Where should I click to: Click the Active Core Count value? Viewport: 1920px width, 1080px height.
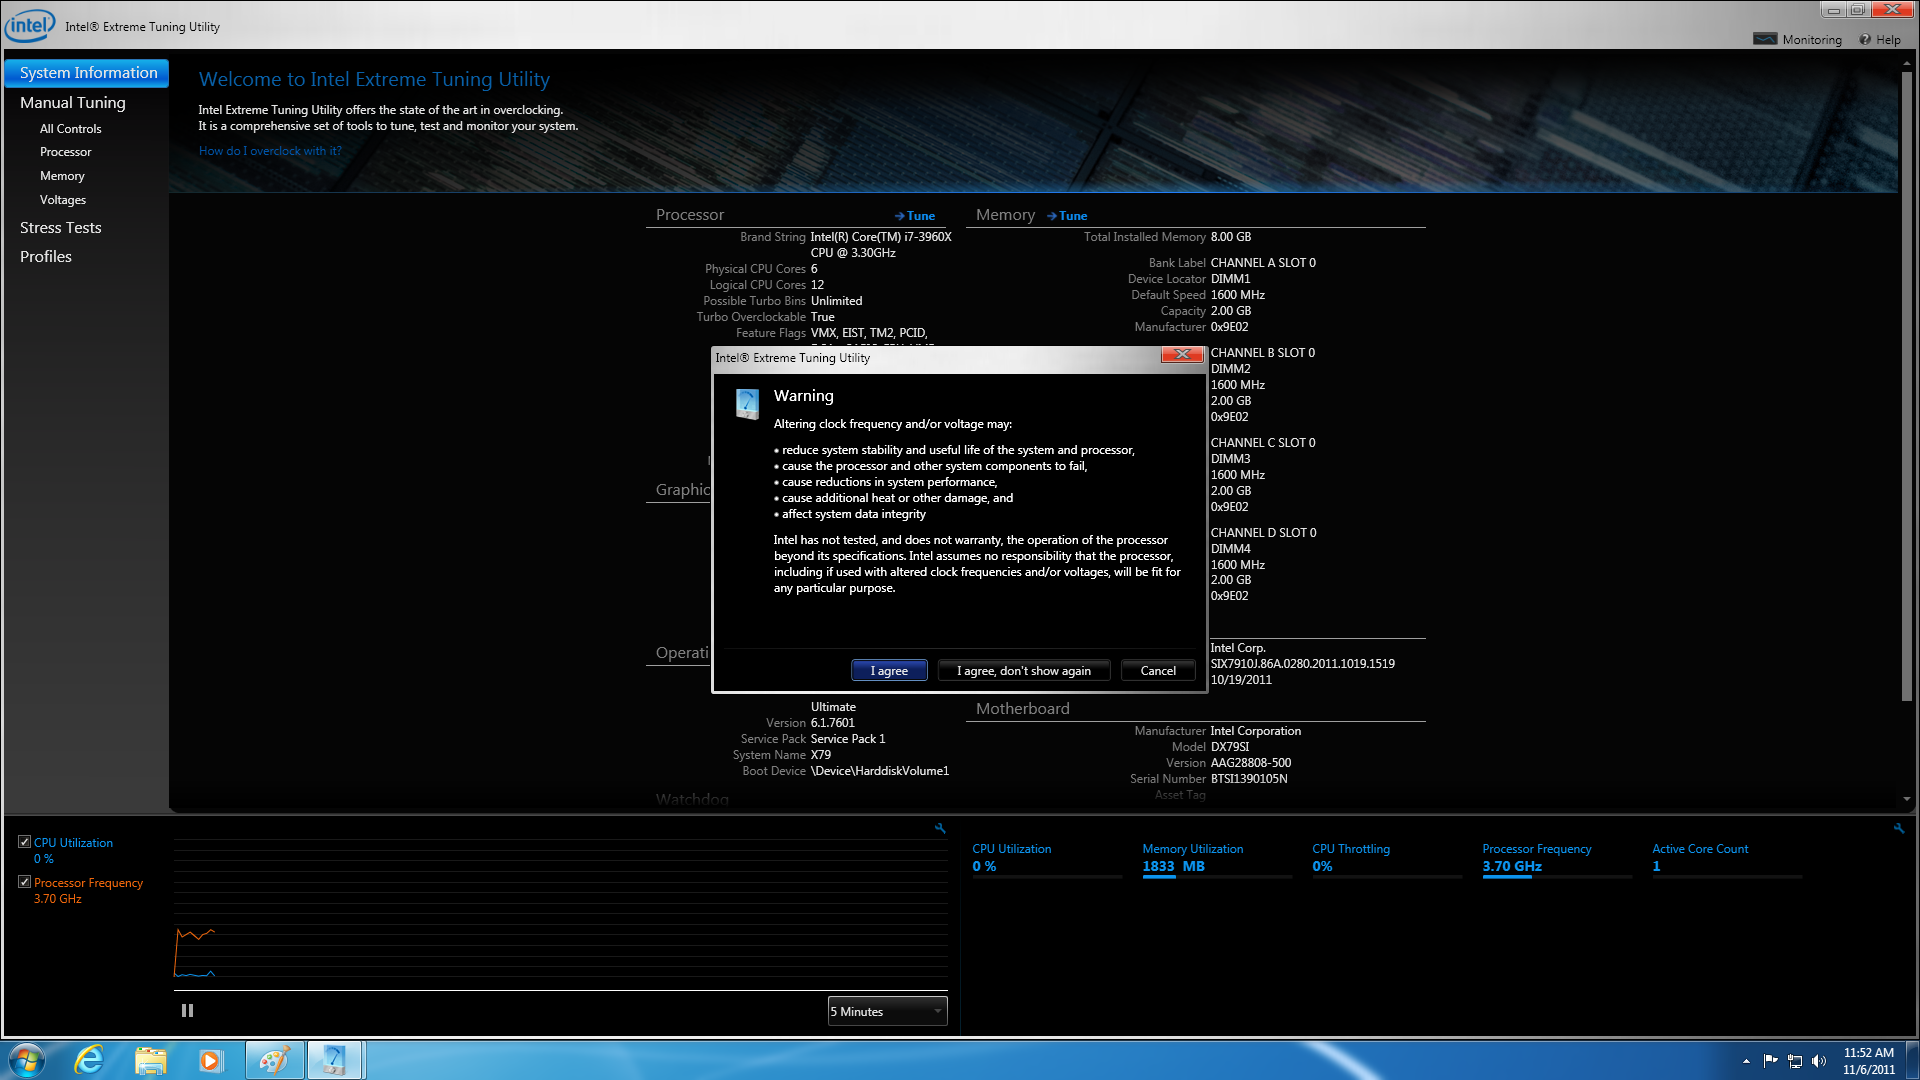[1656, 867]
